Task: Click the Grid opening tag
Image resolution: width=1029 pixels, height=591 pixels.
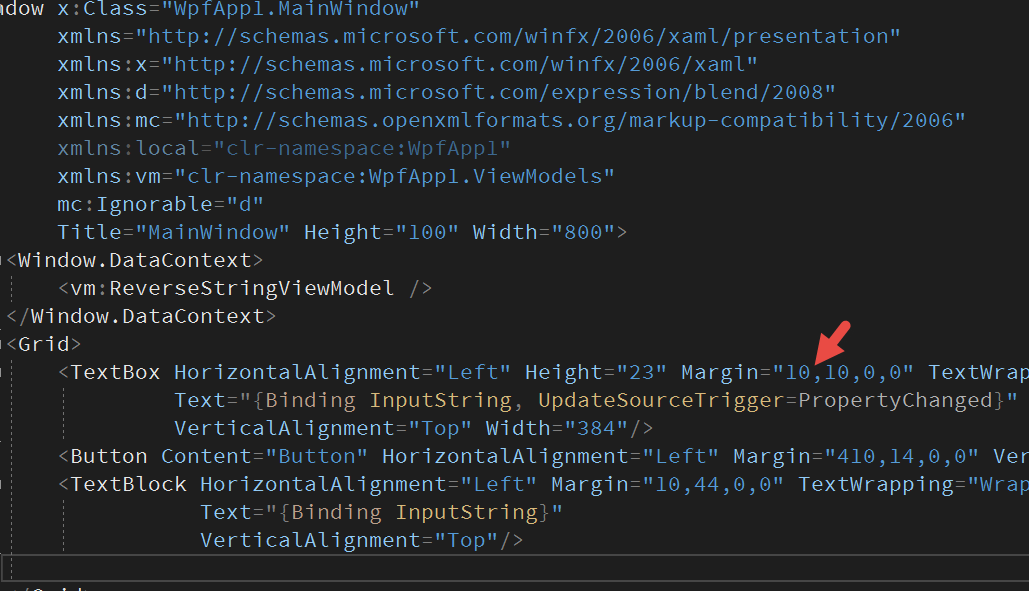Action: [x=45, y=343]
